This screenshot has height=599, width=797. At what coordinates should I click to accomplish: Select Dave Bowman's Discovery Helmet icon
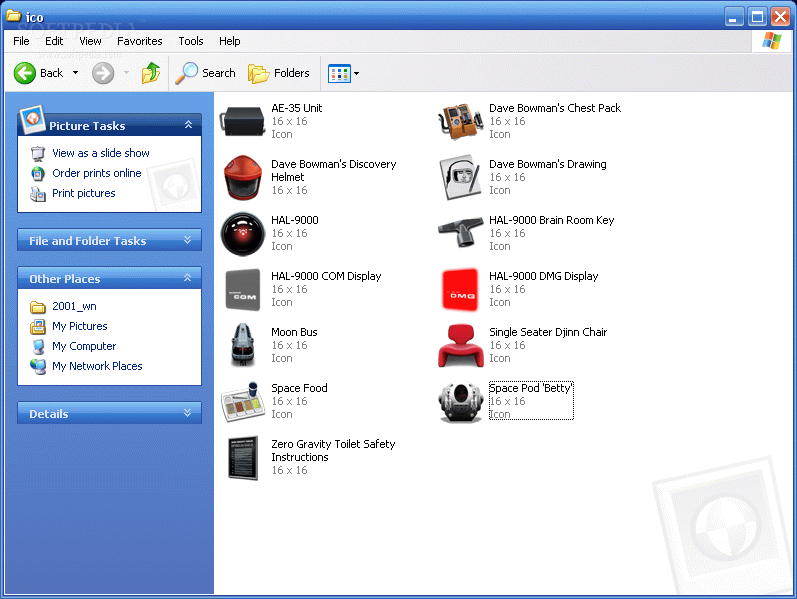click(242, 178)
